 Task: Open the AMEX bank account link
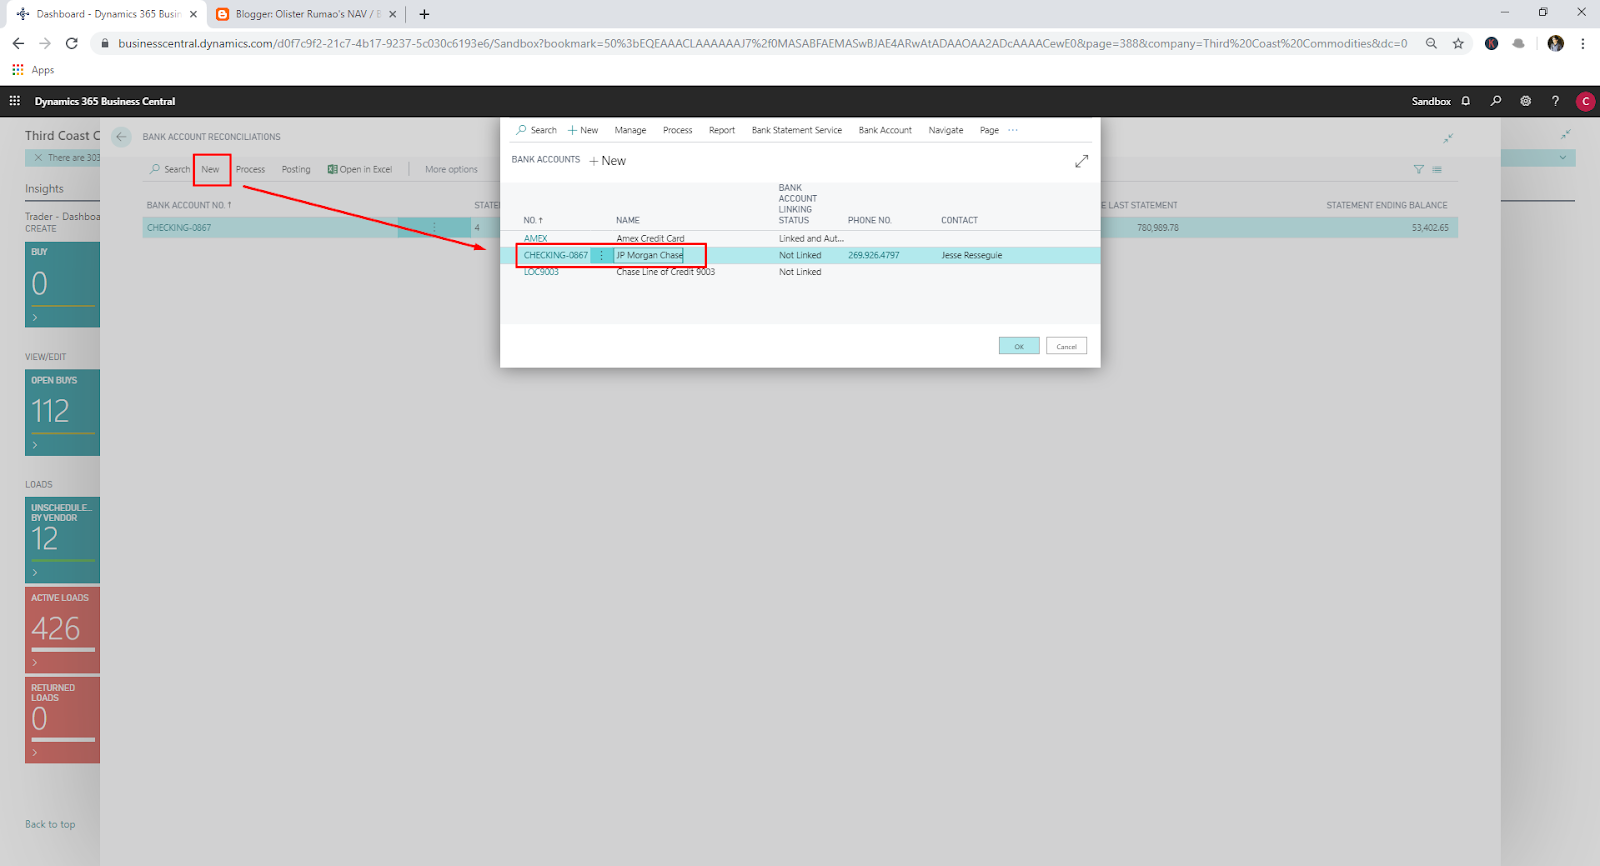tap(536, 239)
